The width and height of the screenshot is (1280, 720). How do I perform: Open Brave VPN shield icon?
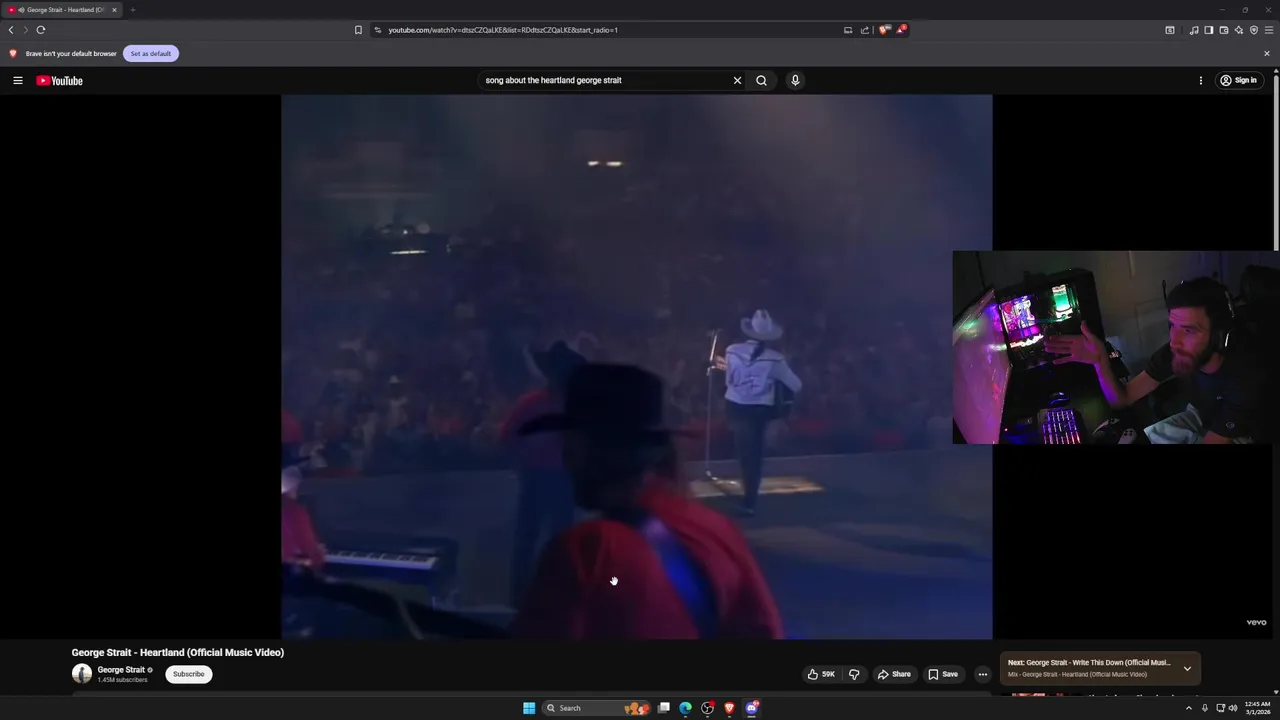1253,30
